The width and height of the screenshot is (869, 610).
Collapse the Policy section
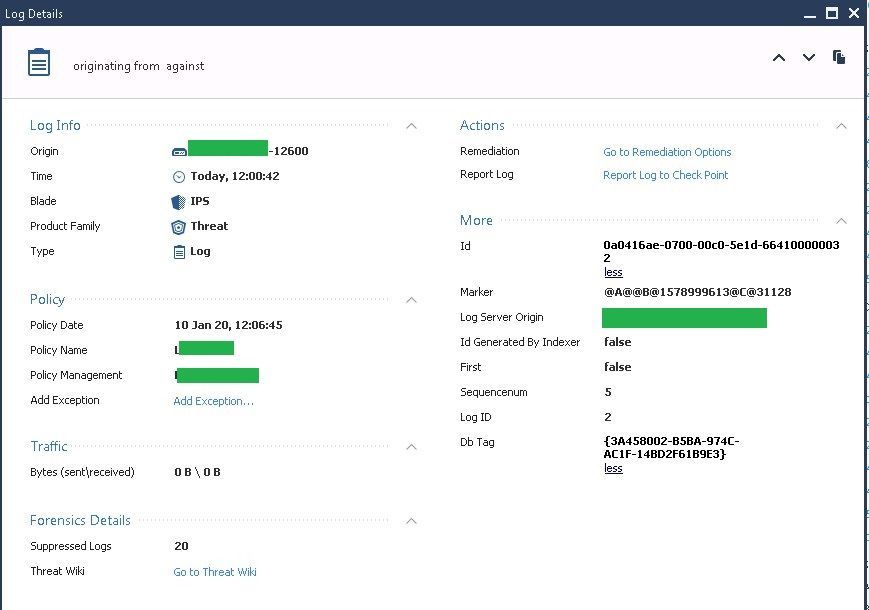click(x=410, y=299)
